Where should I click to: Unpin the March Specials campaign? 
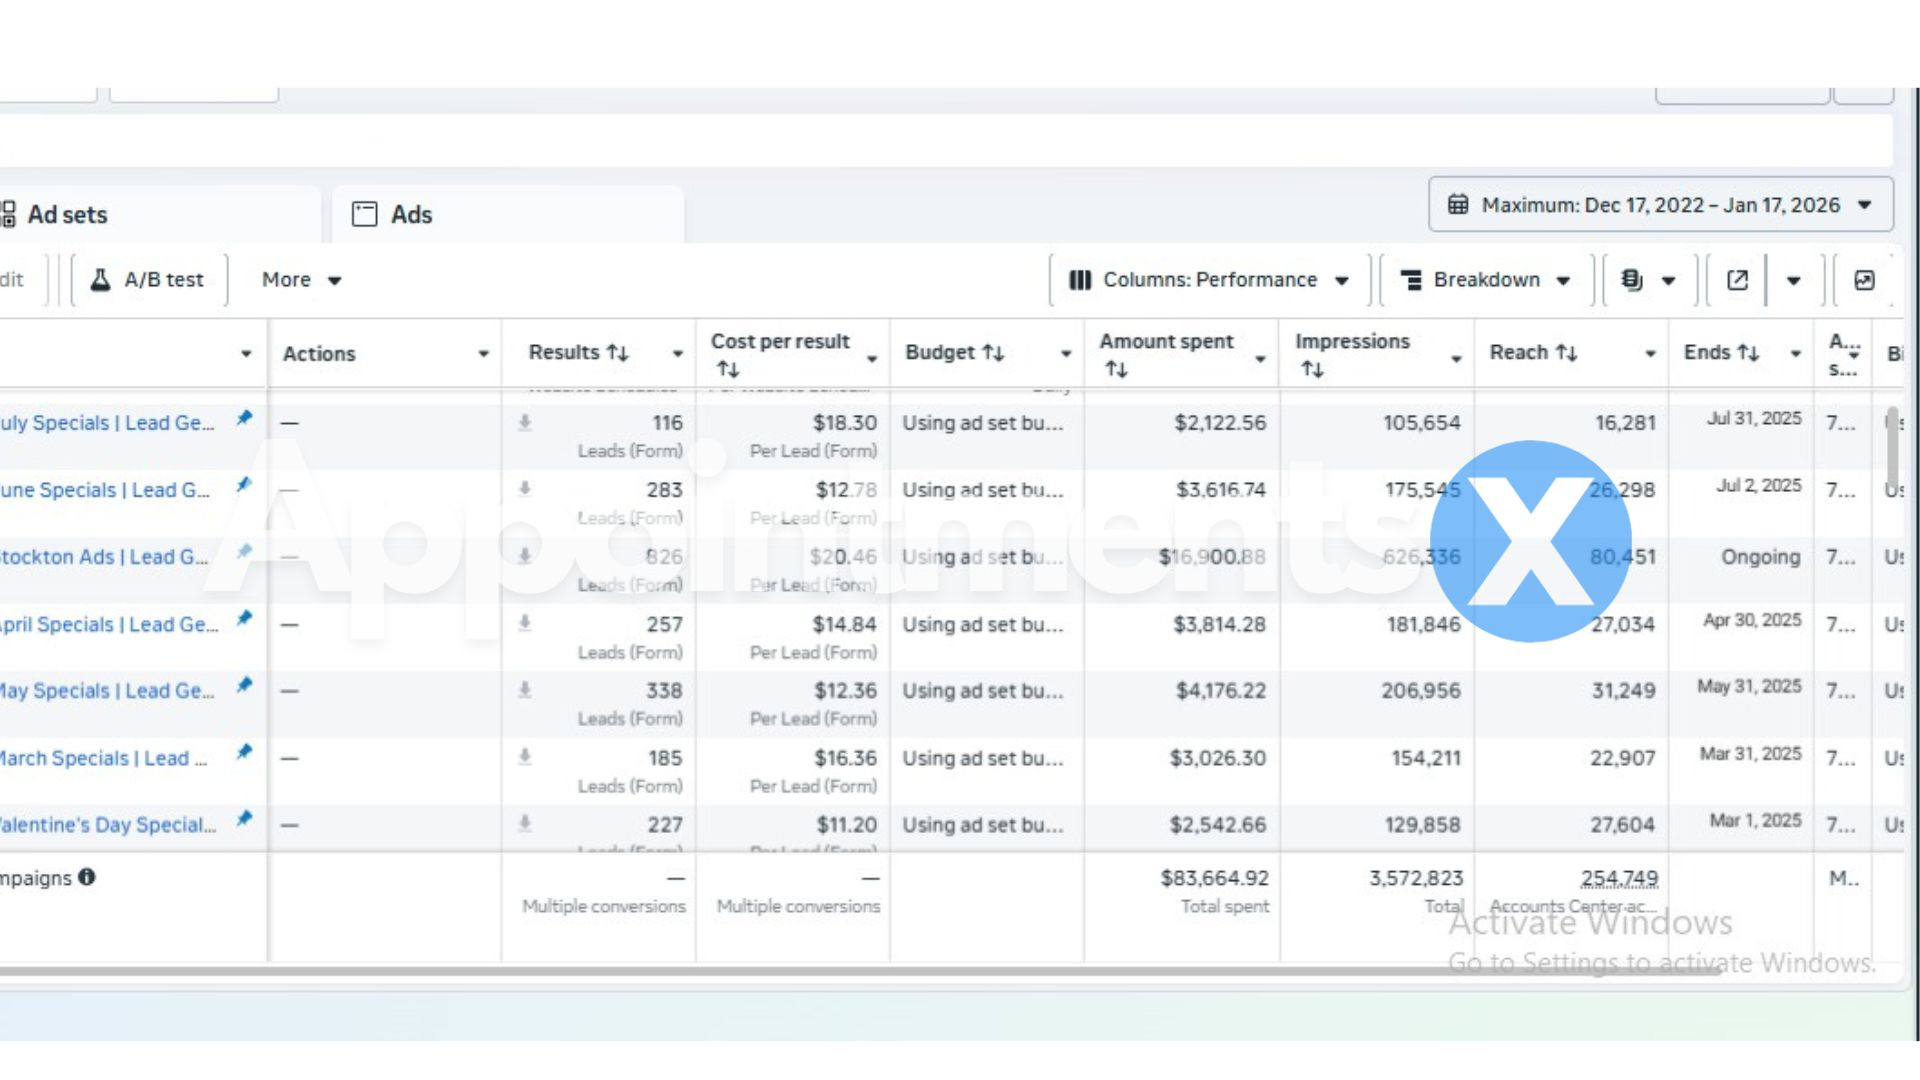pos(244,753)
